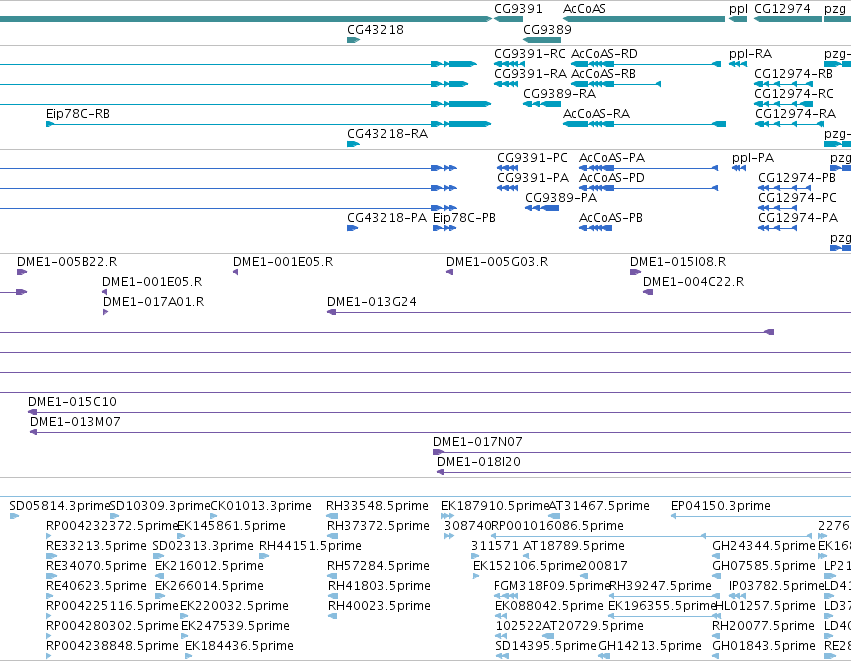
Task: Select the CG9391-RA transcript label
Action: (530, 74)
